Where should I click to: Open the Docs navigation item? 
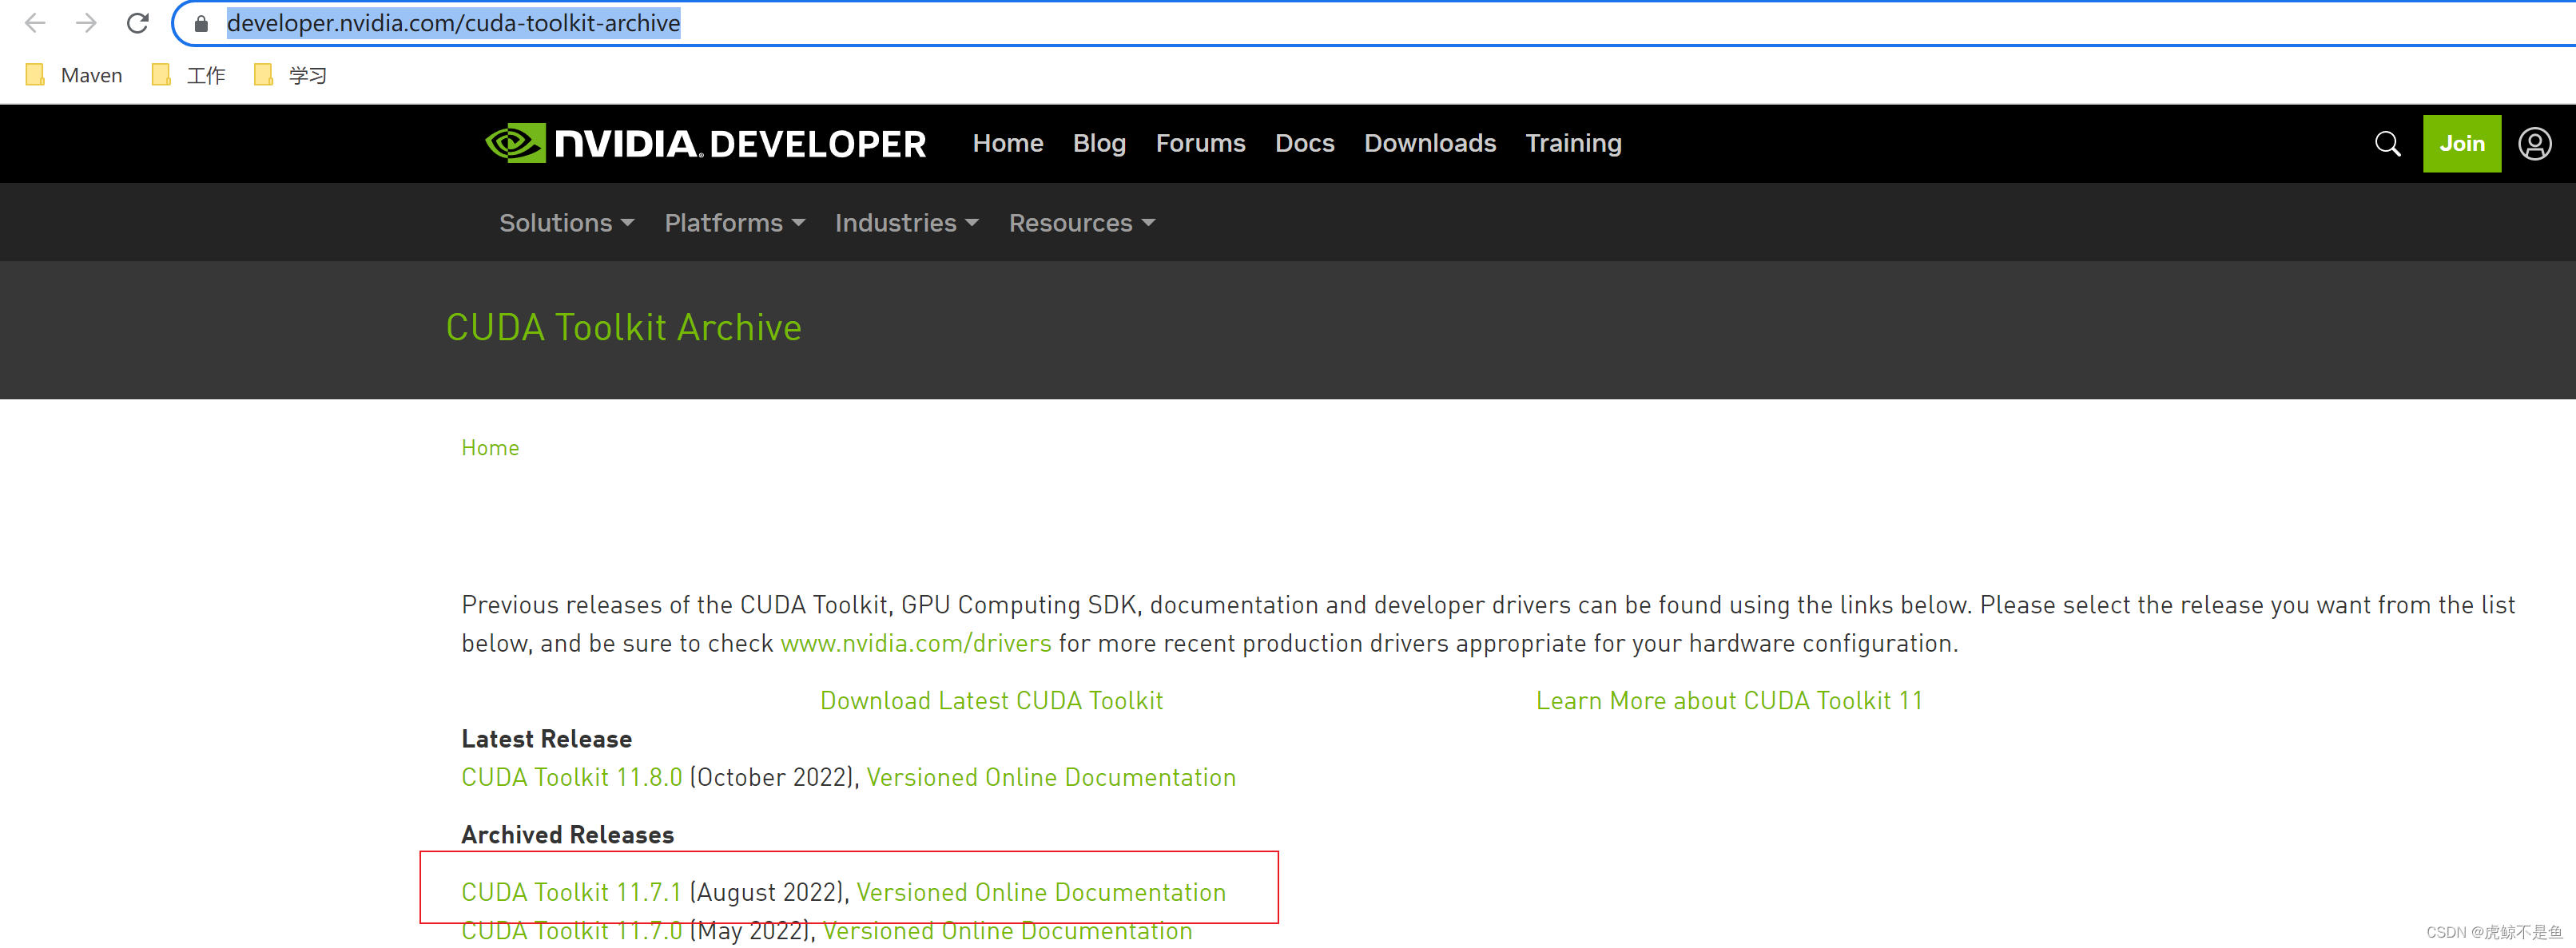click(1304, 143)
